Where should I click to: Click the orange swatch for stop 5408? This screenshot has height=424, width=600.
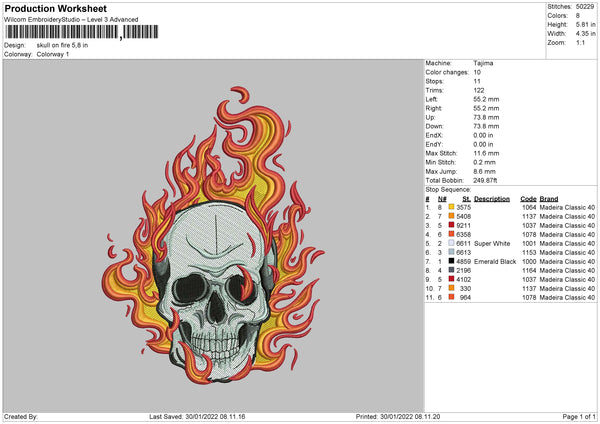[x=451, y=216]
